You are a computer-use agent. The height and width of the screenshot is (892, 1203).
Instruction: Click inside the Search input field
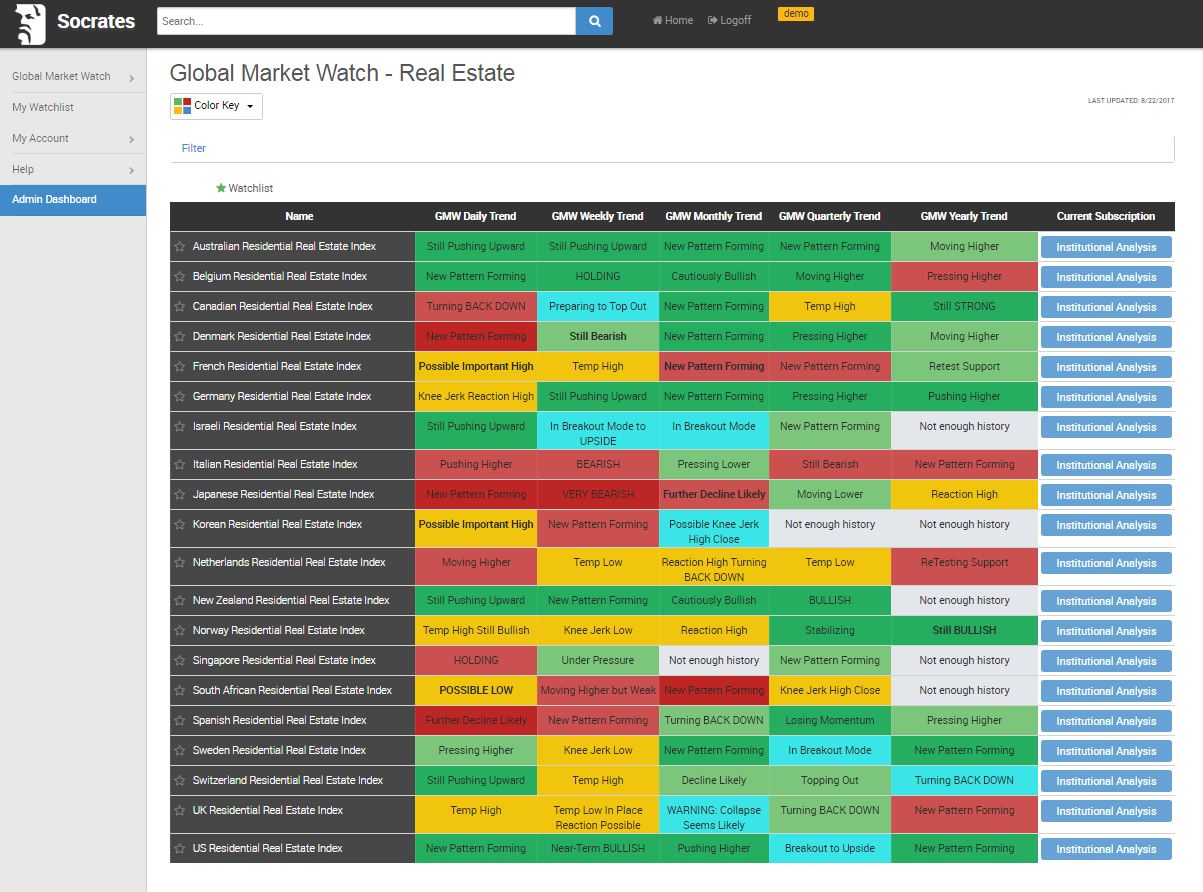366,21
